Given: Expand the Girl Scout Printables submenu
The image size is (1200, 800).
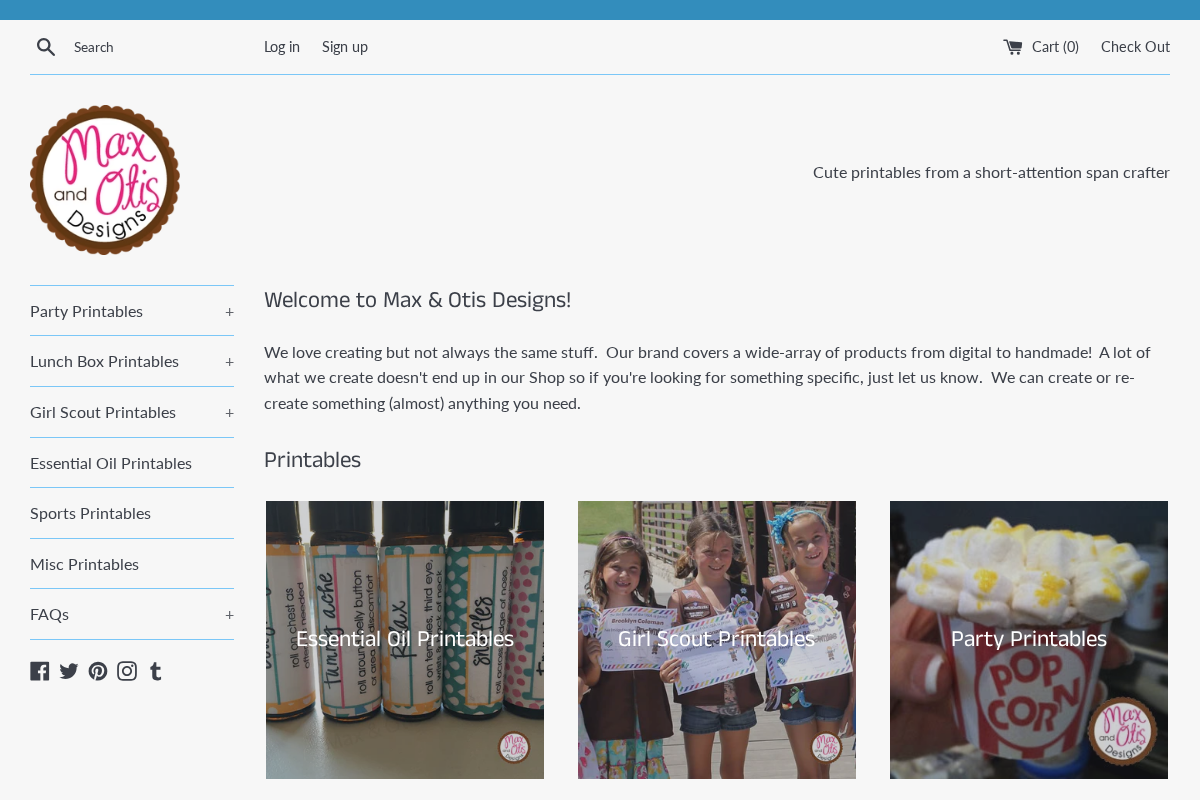Looking at the screenshot, I should pyautogui.click(x=228, y=412).
